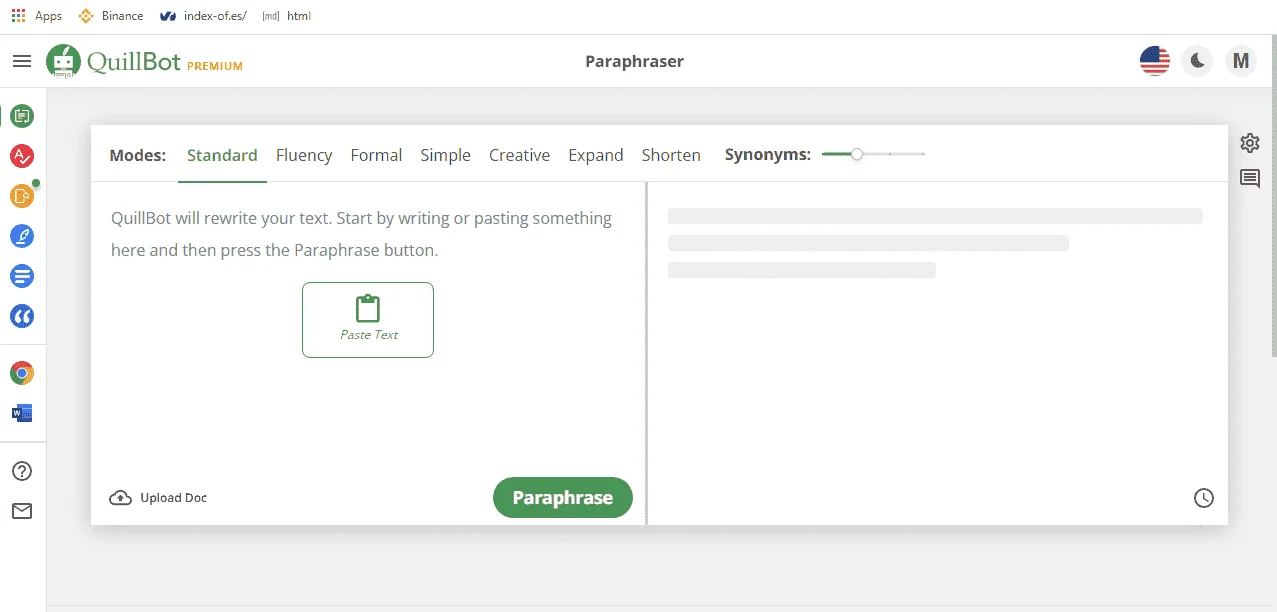Toggle dark mode moon icon
Image resolution: width=1277 pixels, height=612 pixels.
click(x=1197, y=61)
